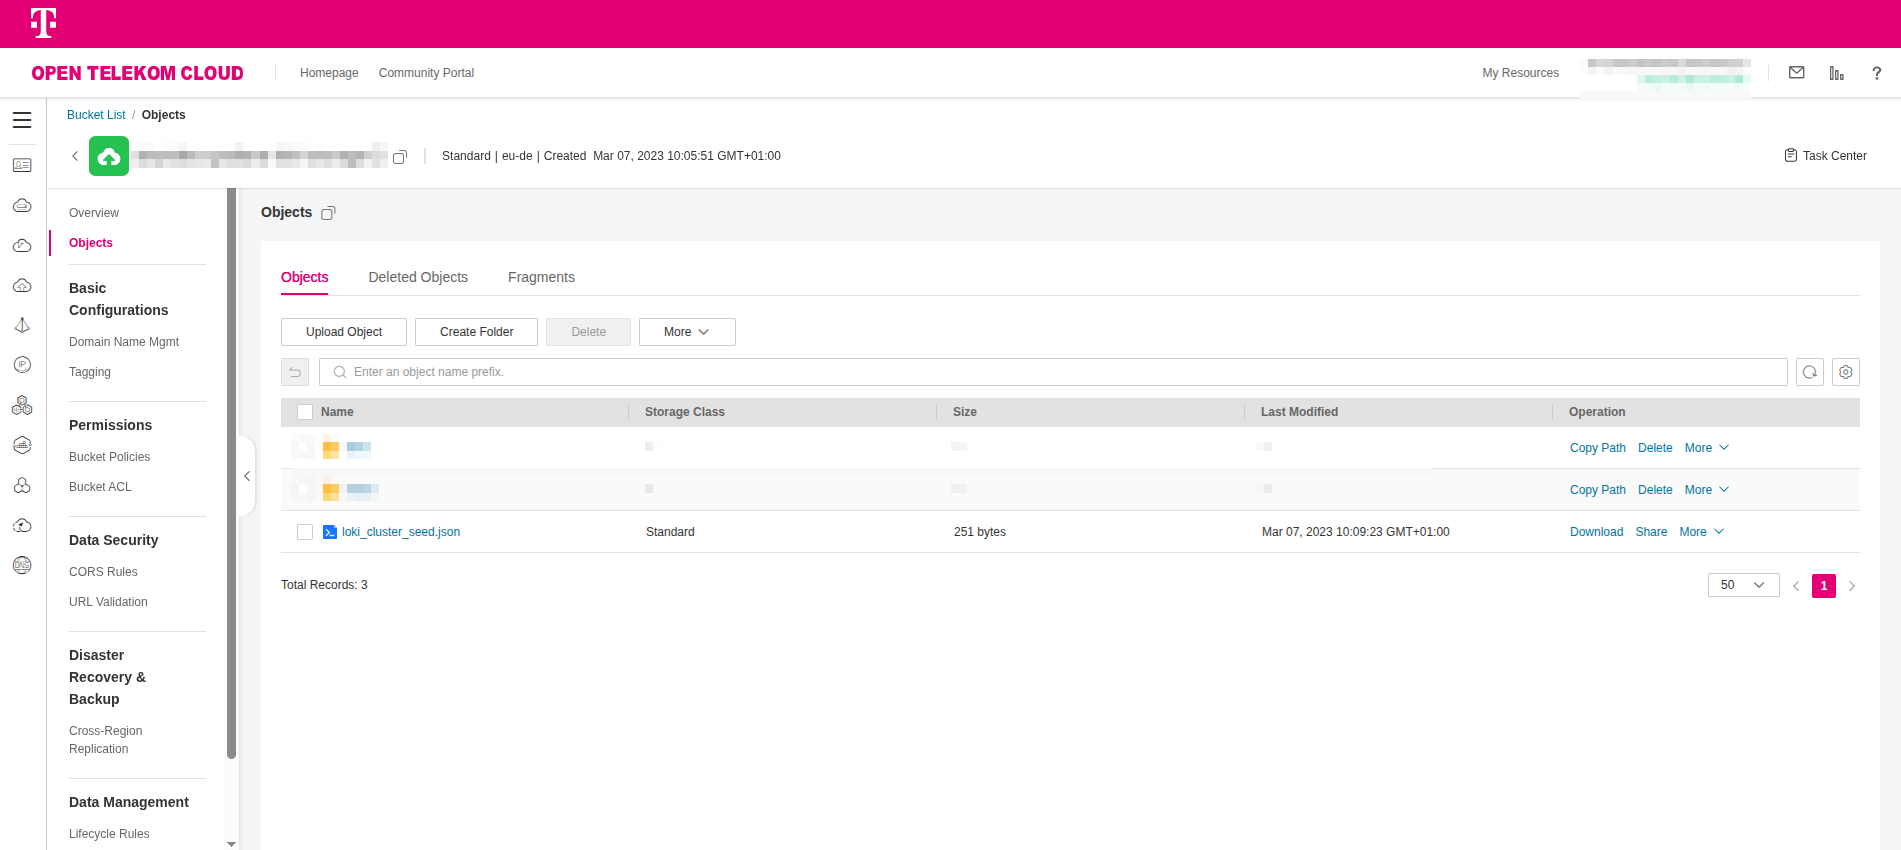Switch to the Fragments tab
The image size is (1901, 850).
click(541, 277)
